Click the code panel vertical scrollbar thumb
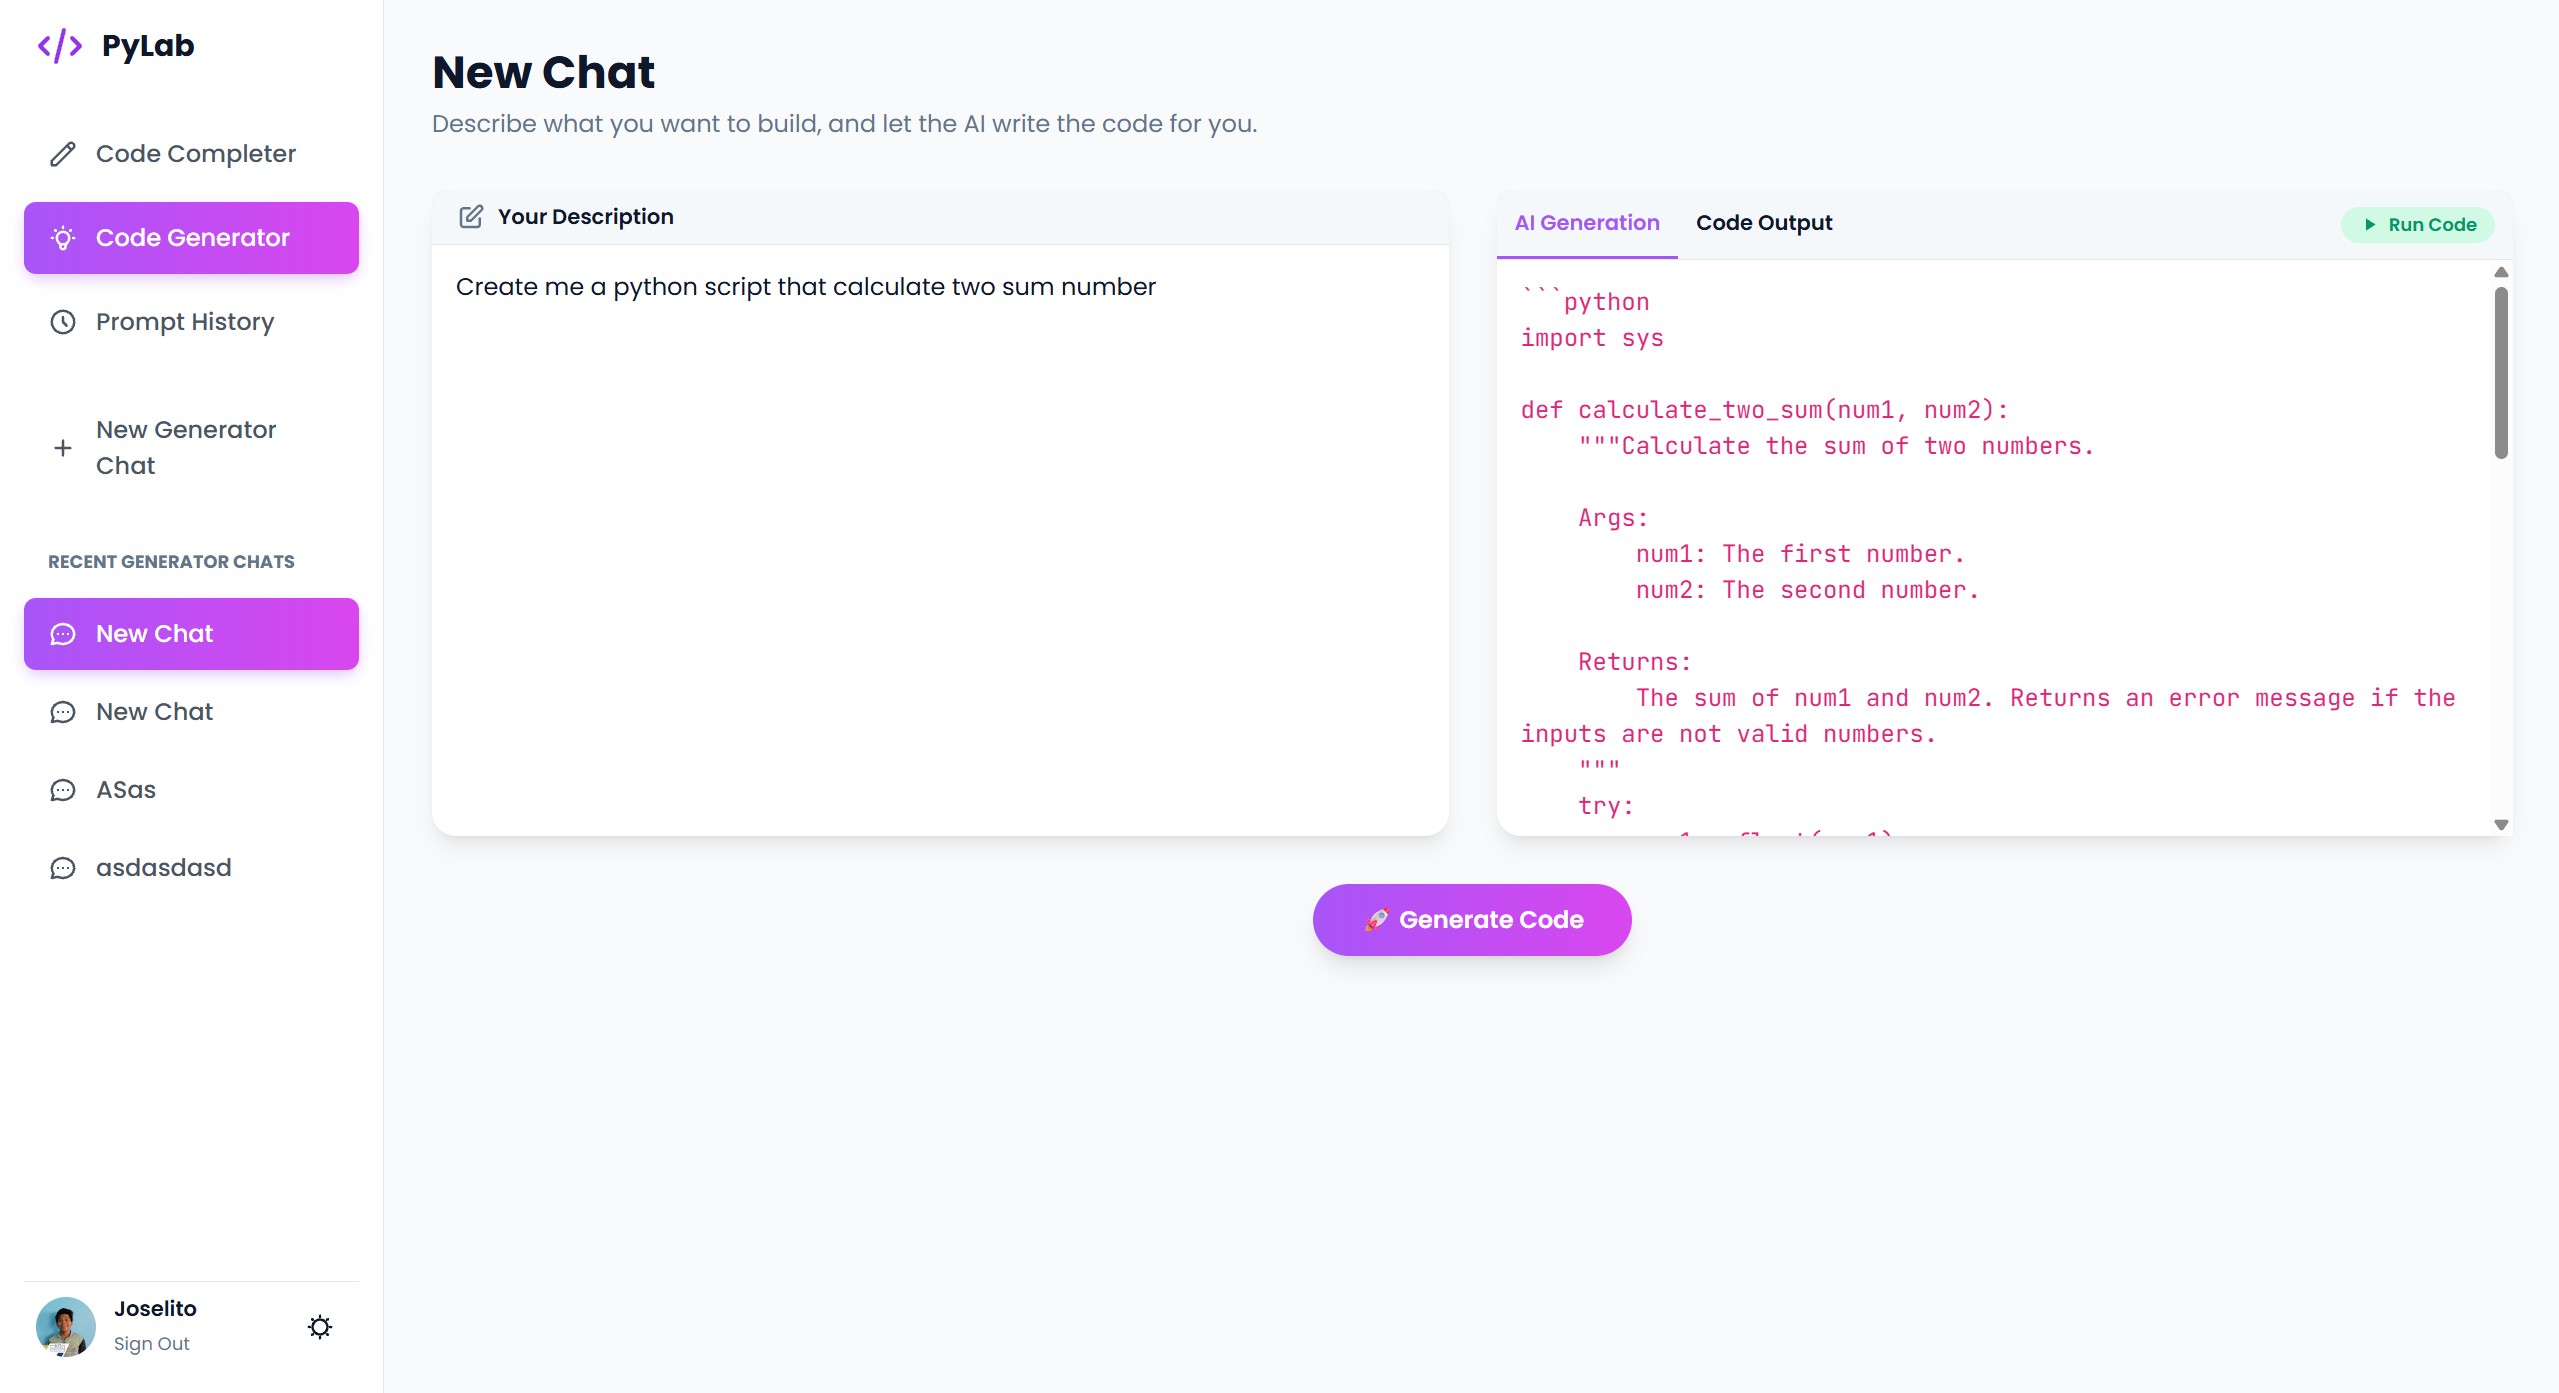 pyautogui.click(x=2501, y=372)
